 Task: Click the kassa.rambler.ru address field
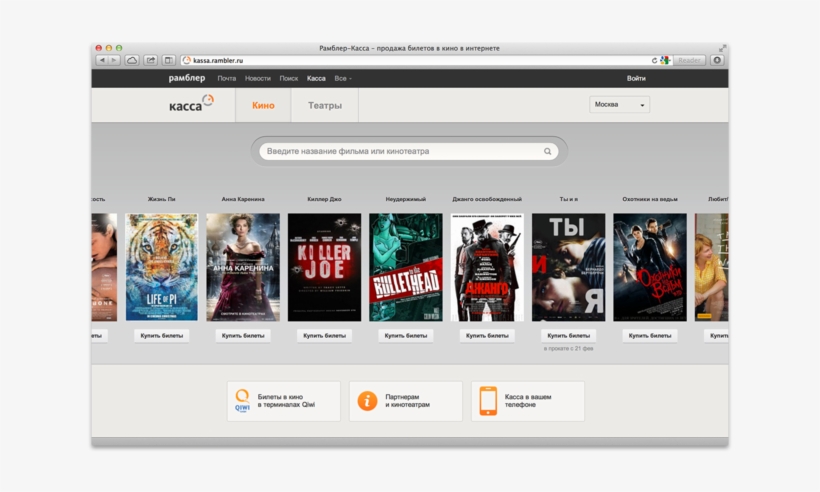pos(416,61)
